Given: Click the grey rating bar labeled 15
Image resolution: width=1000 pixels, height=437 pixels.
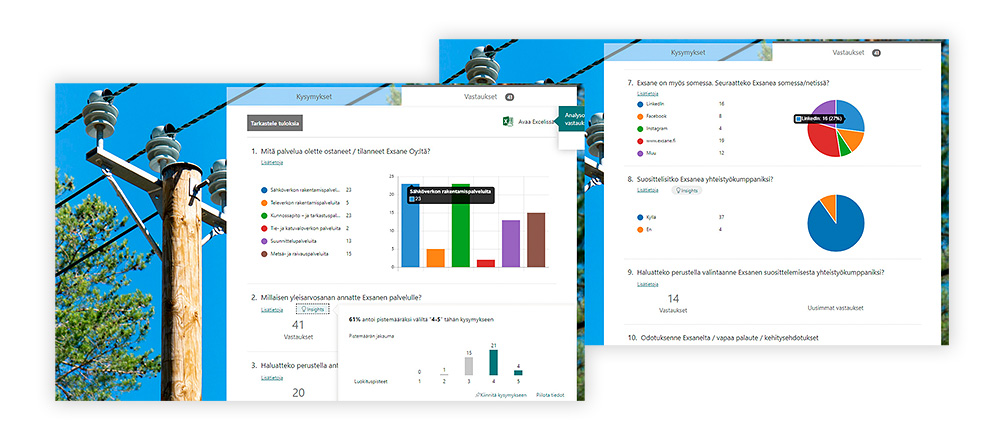Looking at the screenshot, I should (469, 366).
